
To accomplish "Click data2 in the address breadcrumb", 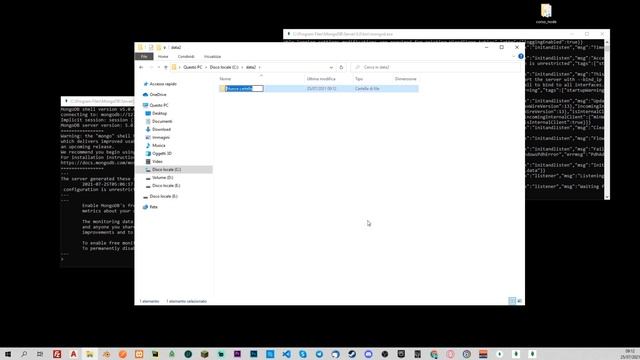I will 251,67.
